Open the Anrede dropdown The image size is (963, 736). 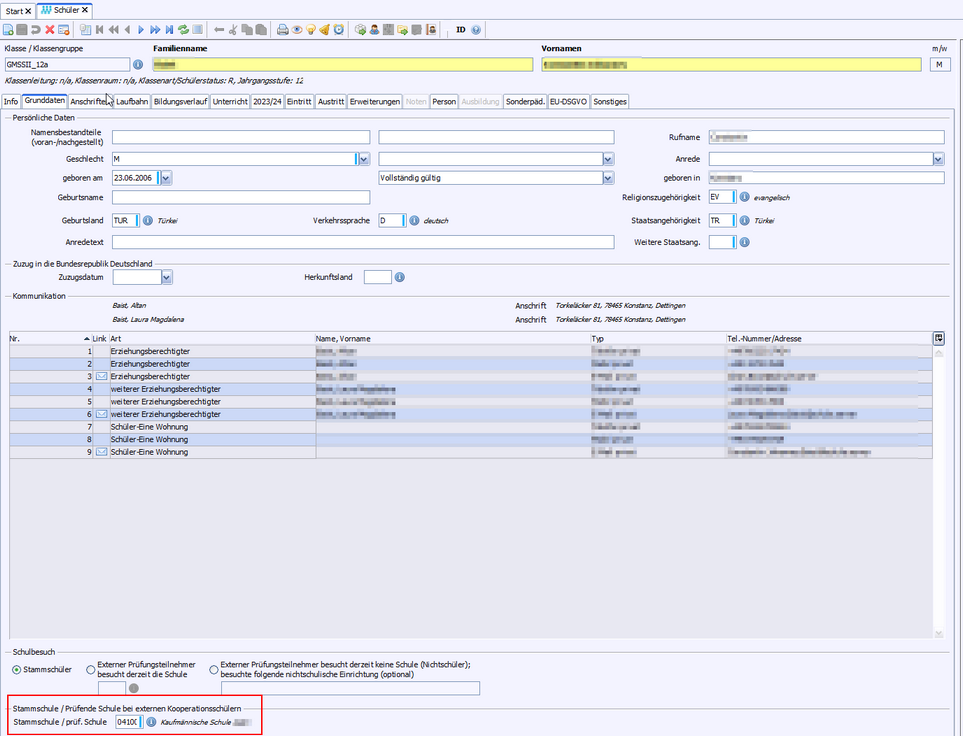(938, 159)
